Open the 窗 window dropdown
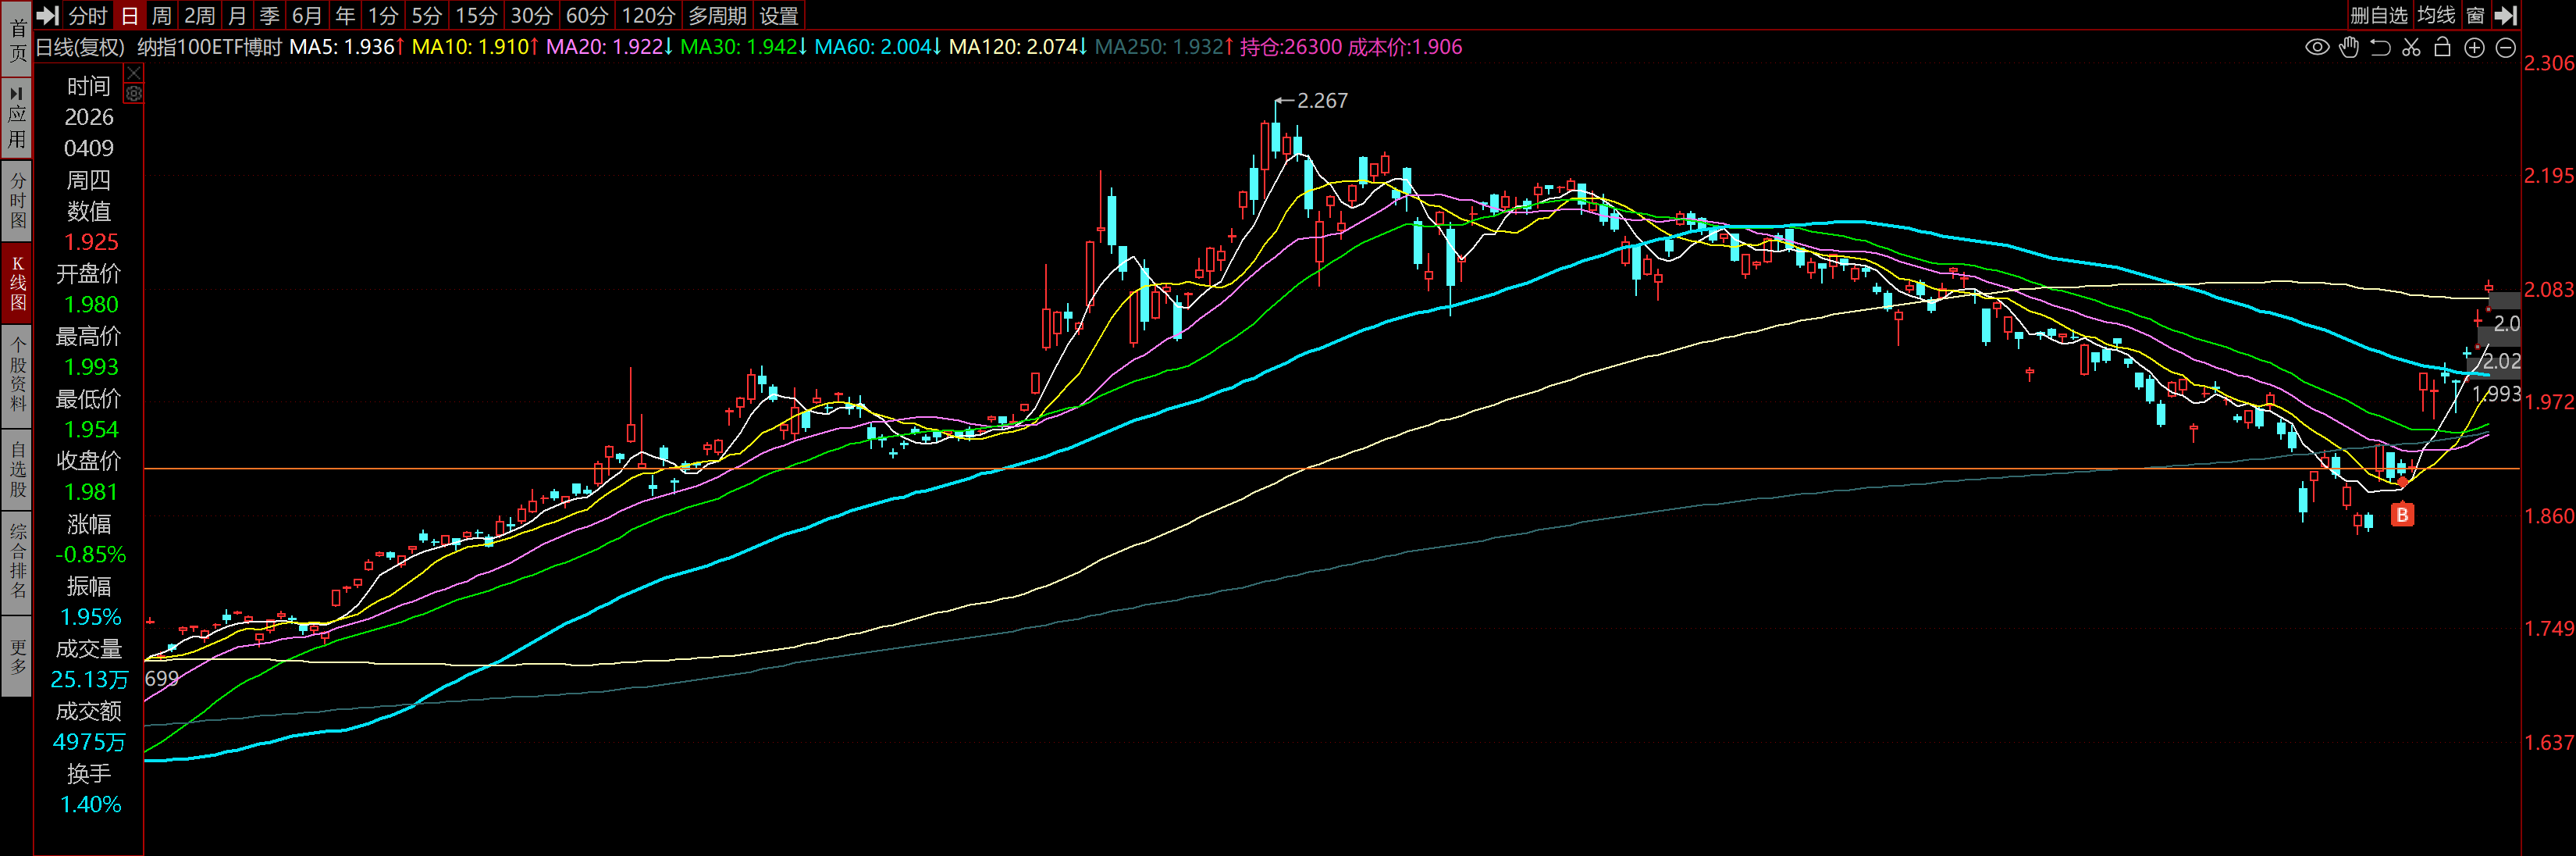The image size is (2576, 856). (2475, 15)
